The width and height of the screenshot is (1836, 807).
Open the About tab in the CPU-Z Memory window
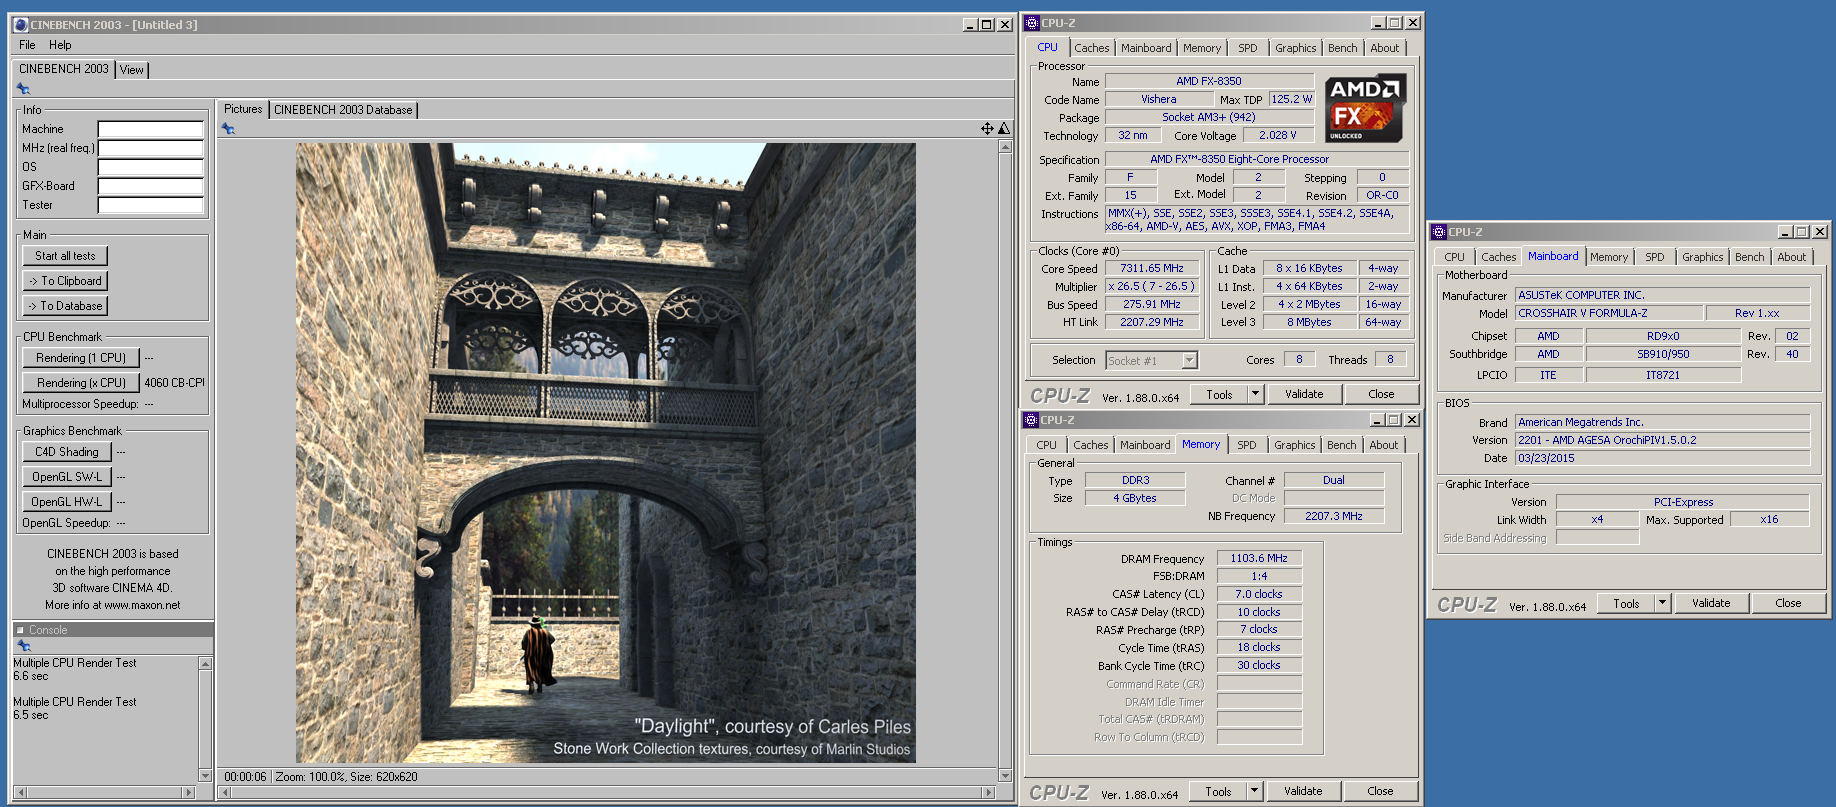pyautogui.click(x=1384, y=445)
